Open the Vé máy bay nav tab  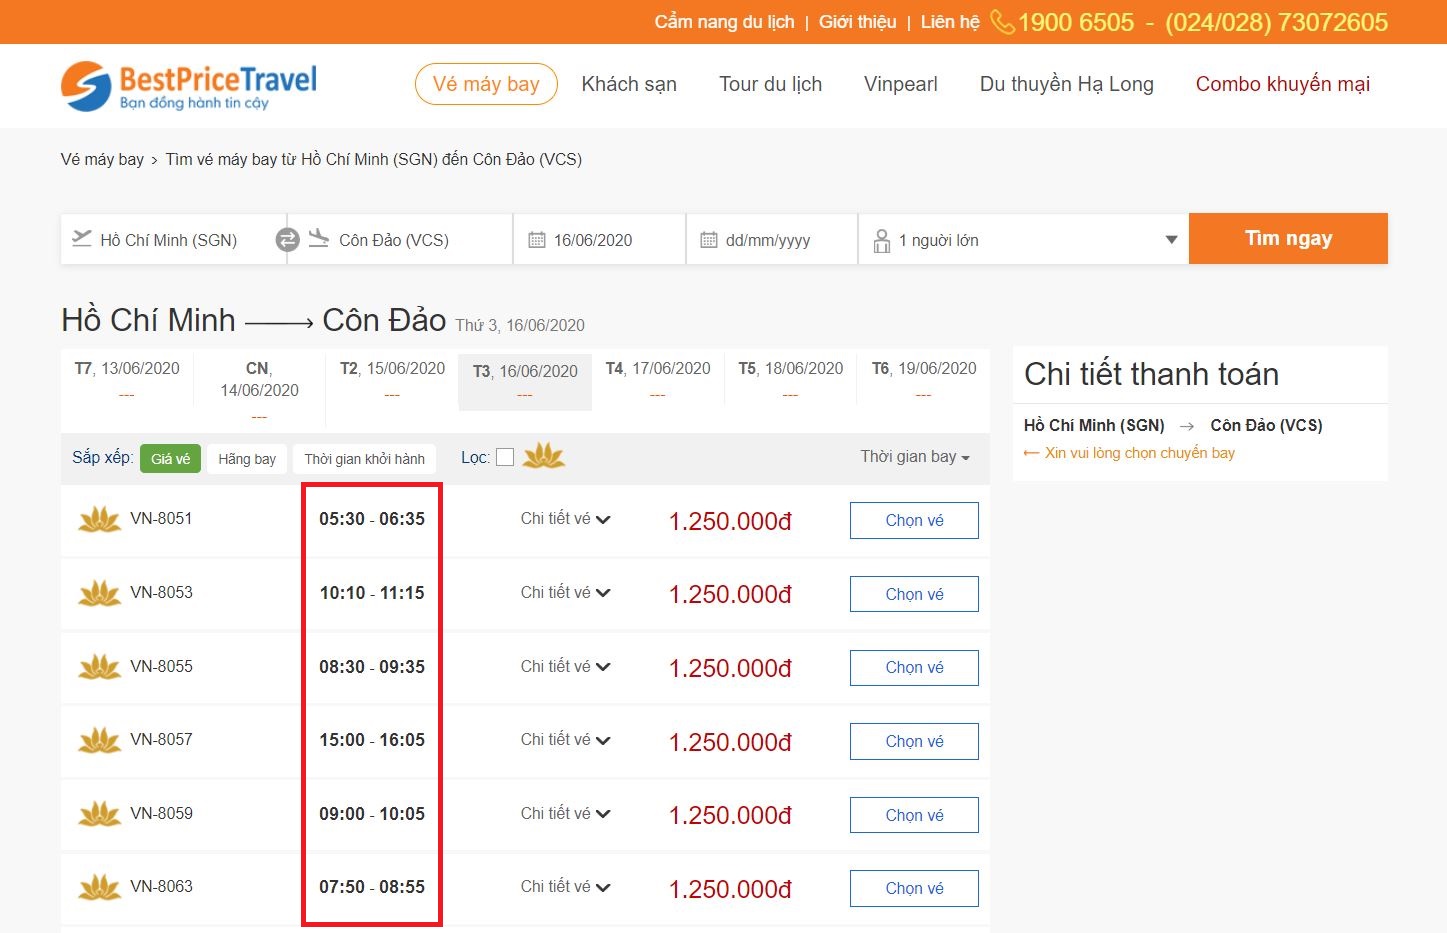(486, 84)
